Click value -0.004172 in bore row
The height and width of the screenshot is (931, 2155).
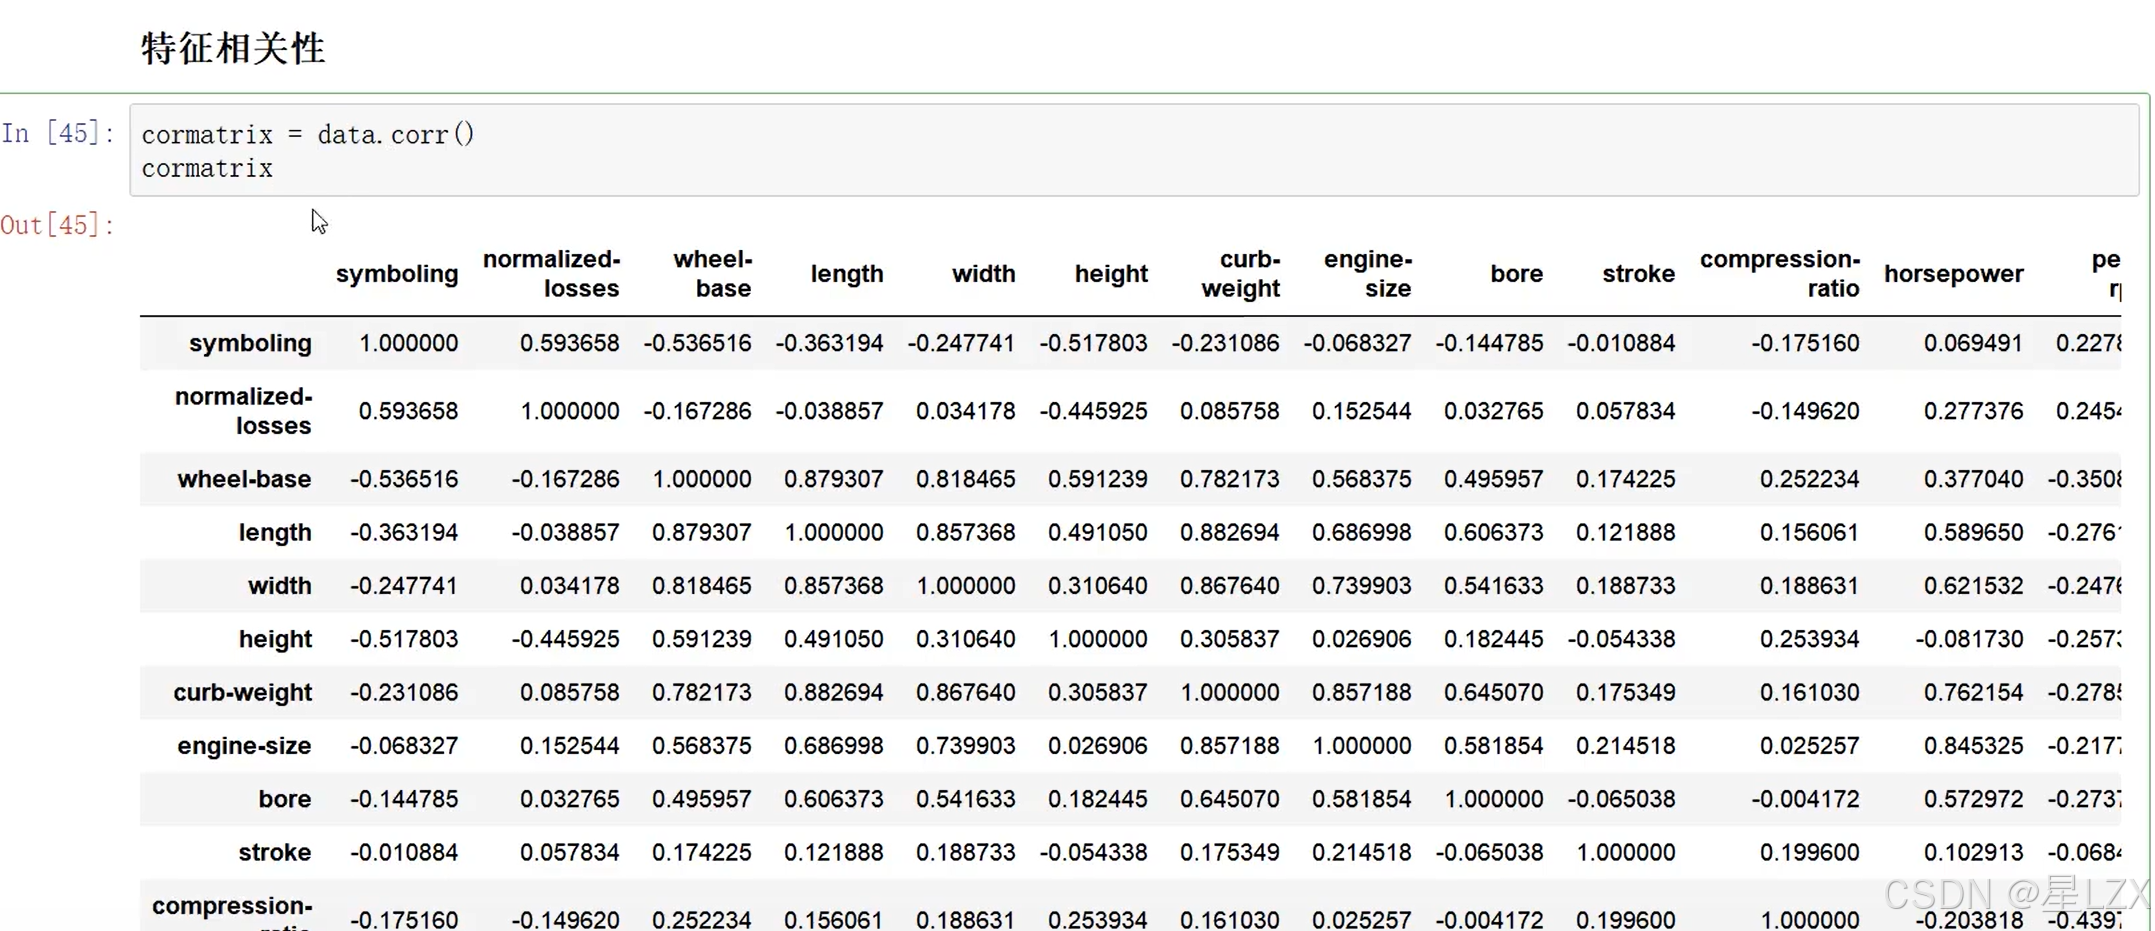coord(1805,799)
